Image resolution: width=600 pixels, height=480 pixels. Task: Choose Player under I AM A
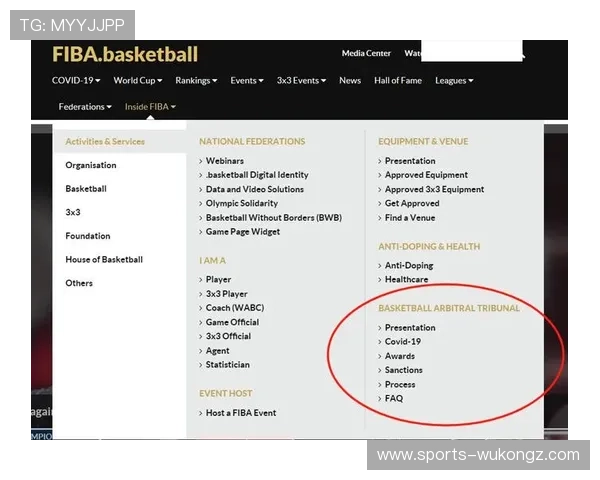click(218, 279)
